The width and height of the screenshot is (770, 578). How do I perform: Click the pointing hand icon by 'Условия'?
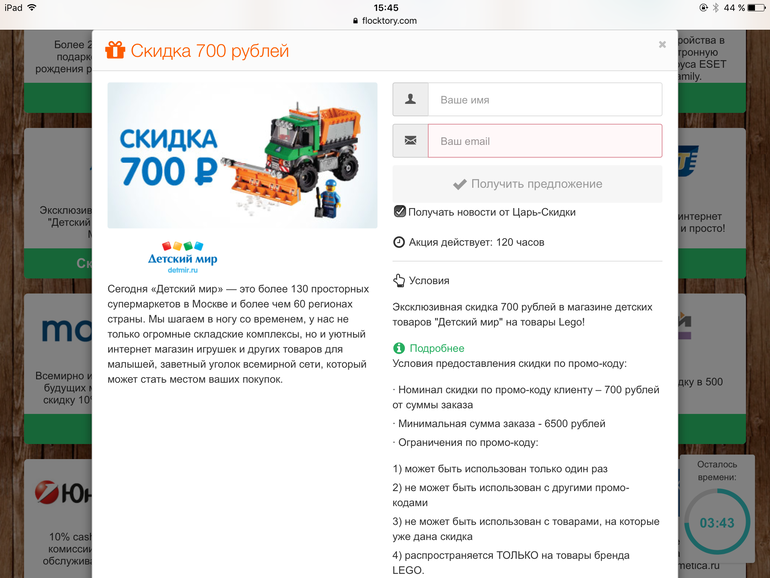[x=399, y=280]
